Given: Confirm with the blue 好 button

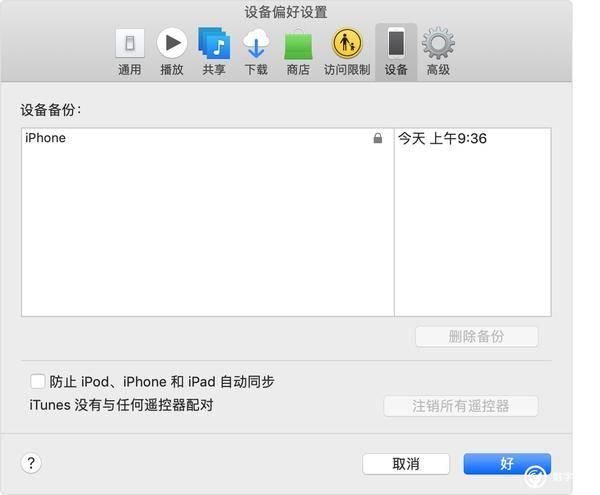Looking at the screenshot, I should coord(507,464).
